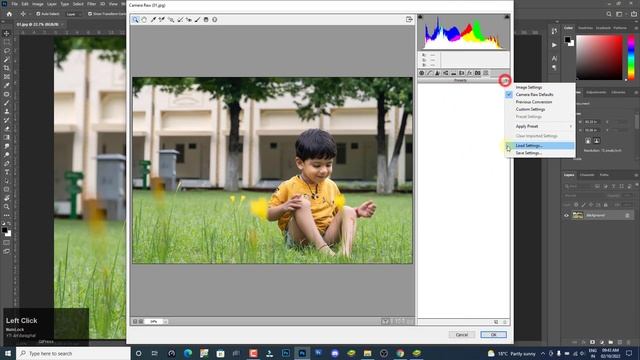Select the Zoom tool in Camera Raw toolbar
Viewport: 640px width, 360px height.
pos(135,20)
